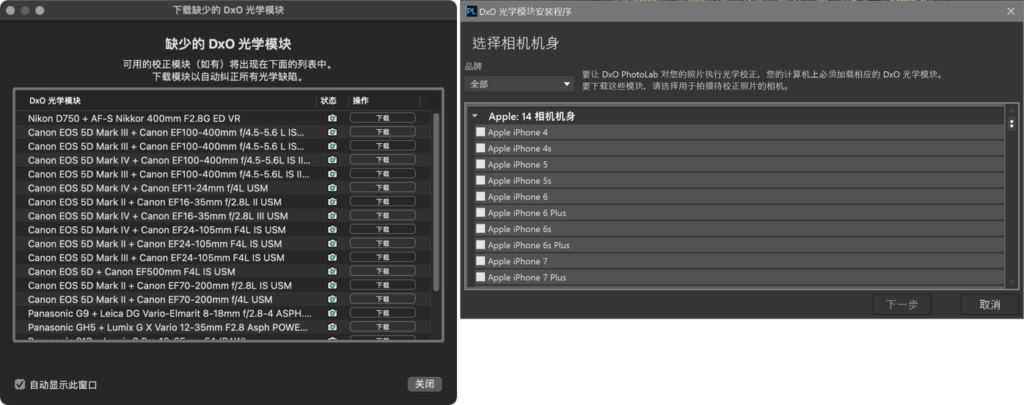
Task: Download module for 5D Mark IV EF24-105mm F4L
Action: click(x=383, y=230)
